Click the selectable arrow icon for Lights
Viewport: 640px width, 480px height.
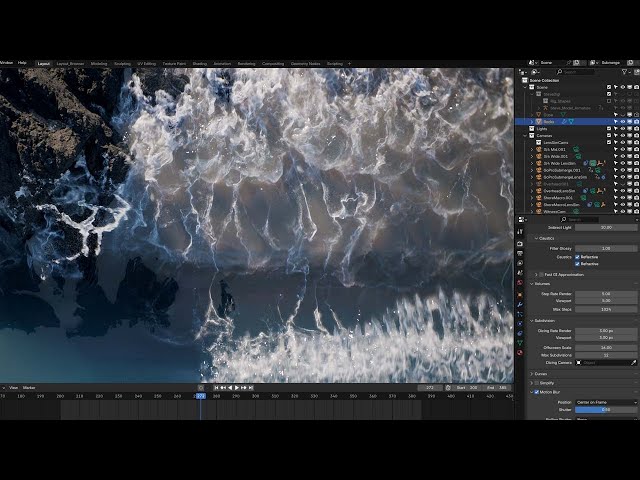[x=616, y=129]
